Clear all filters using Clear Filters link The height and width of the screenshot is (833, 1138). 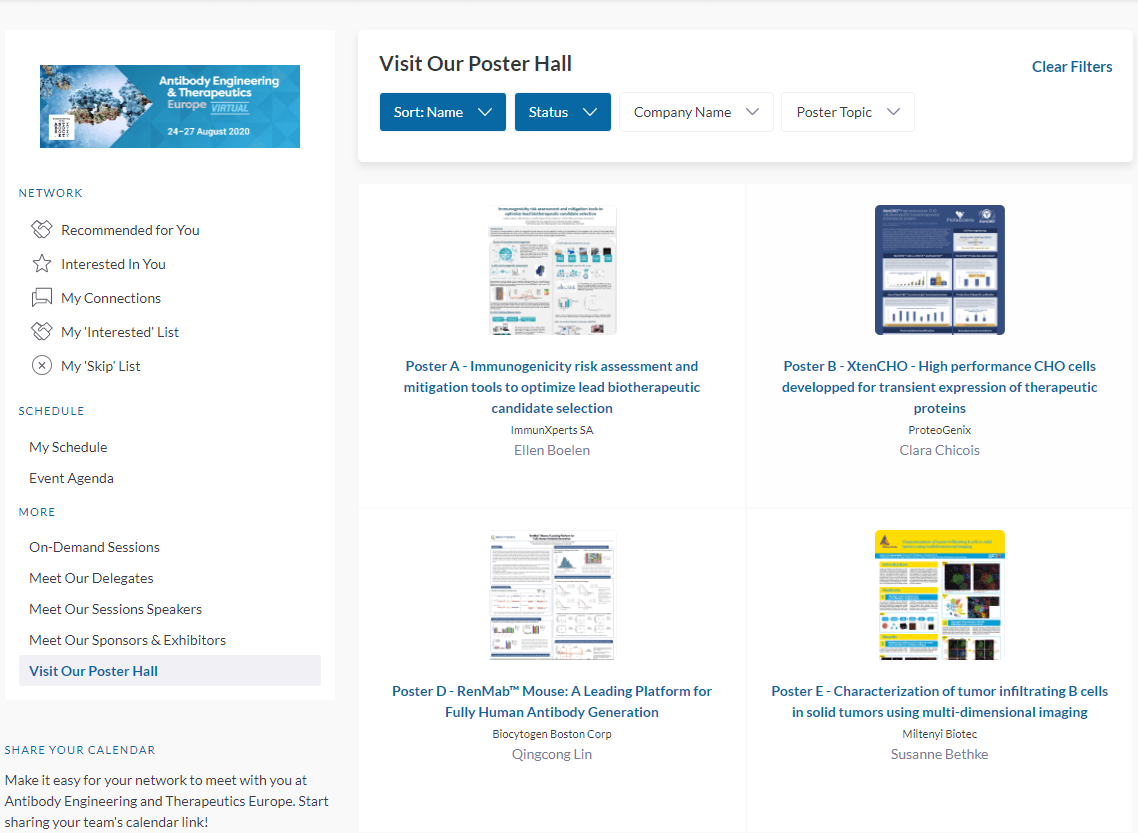1071,67
